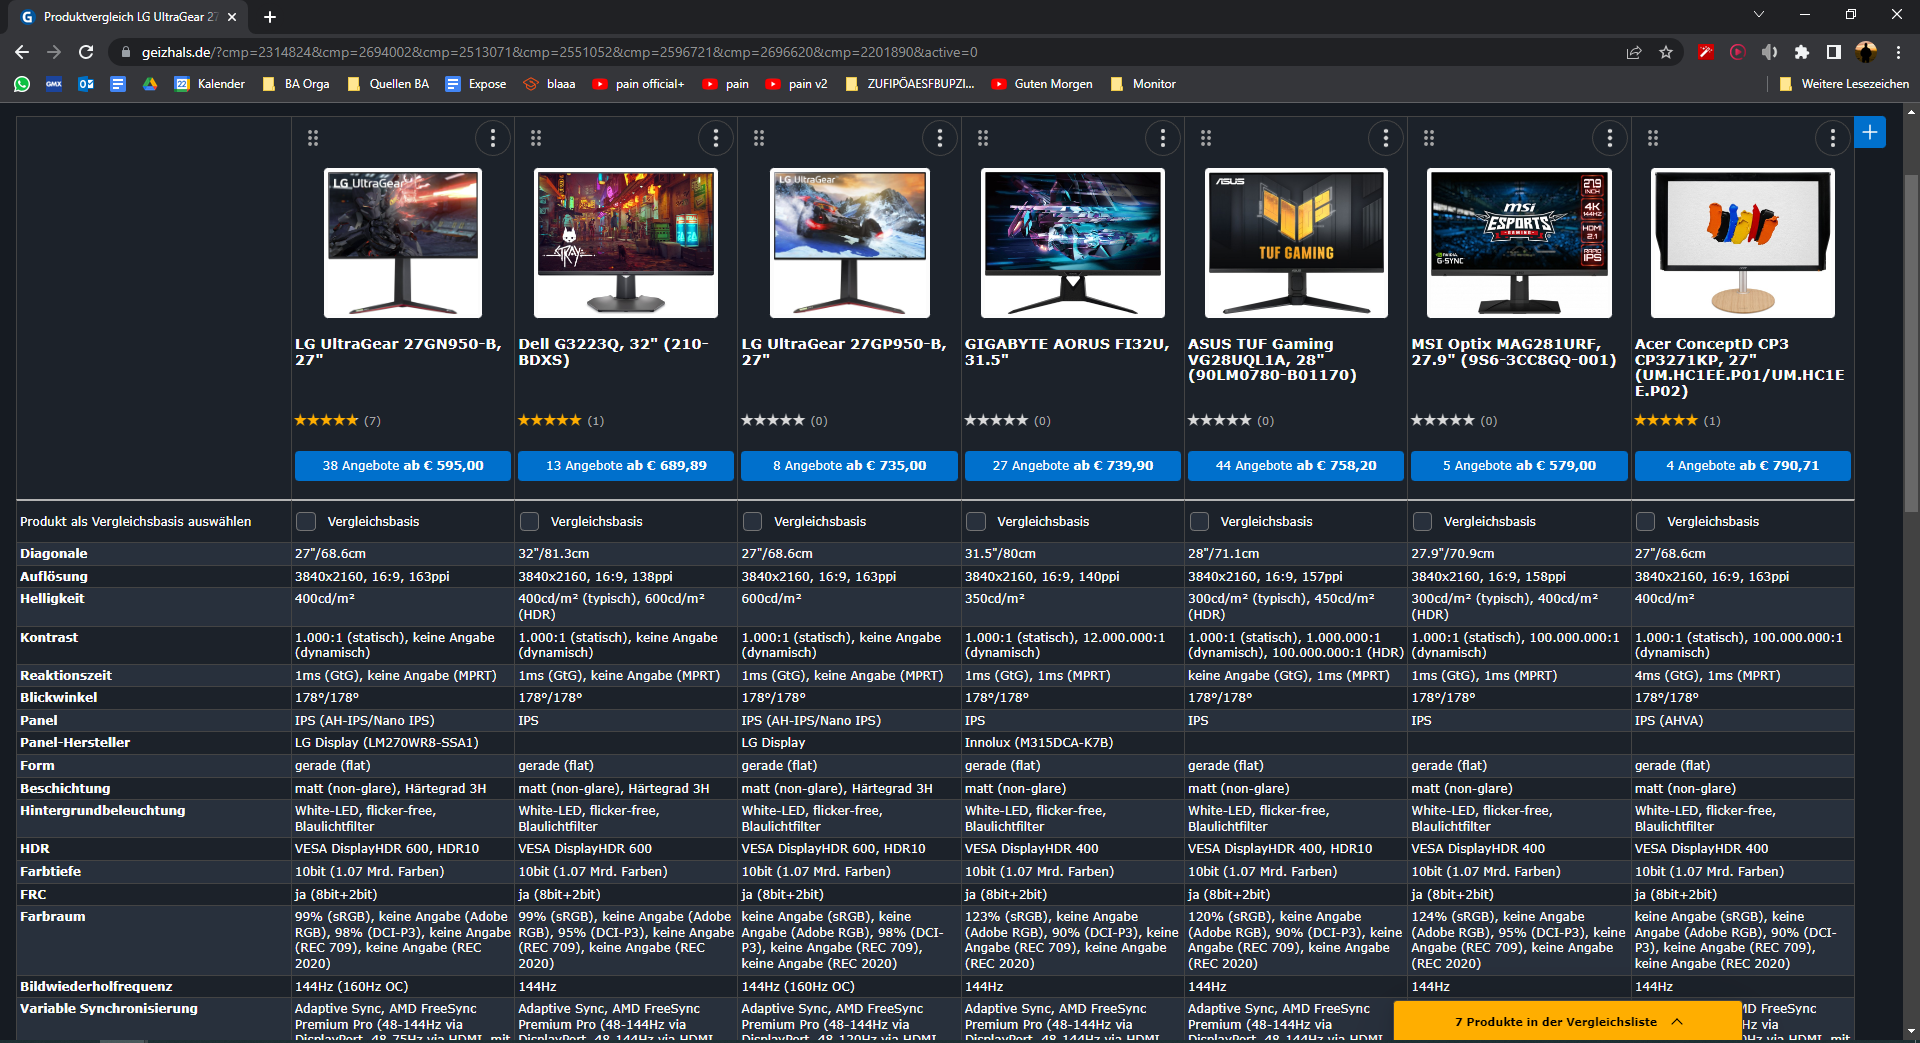The height and width of the screenshot is (1043, 1920).
Task: Open the Quellen BA bookmark folder
Action: click(388, 84)
